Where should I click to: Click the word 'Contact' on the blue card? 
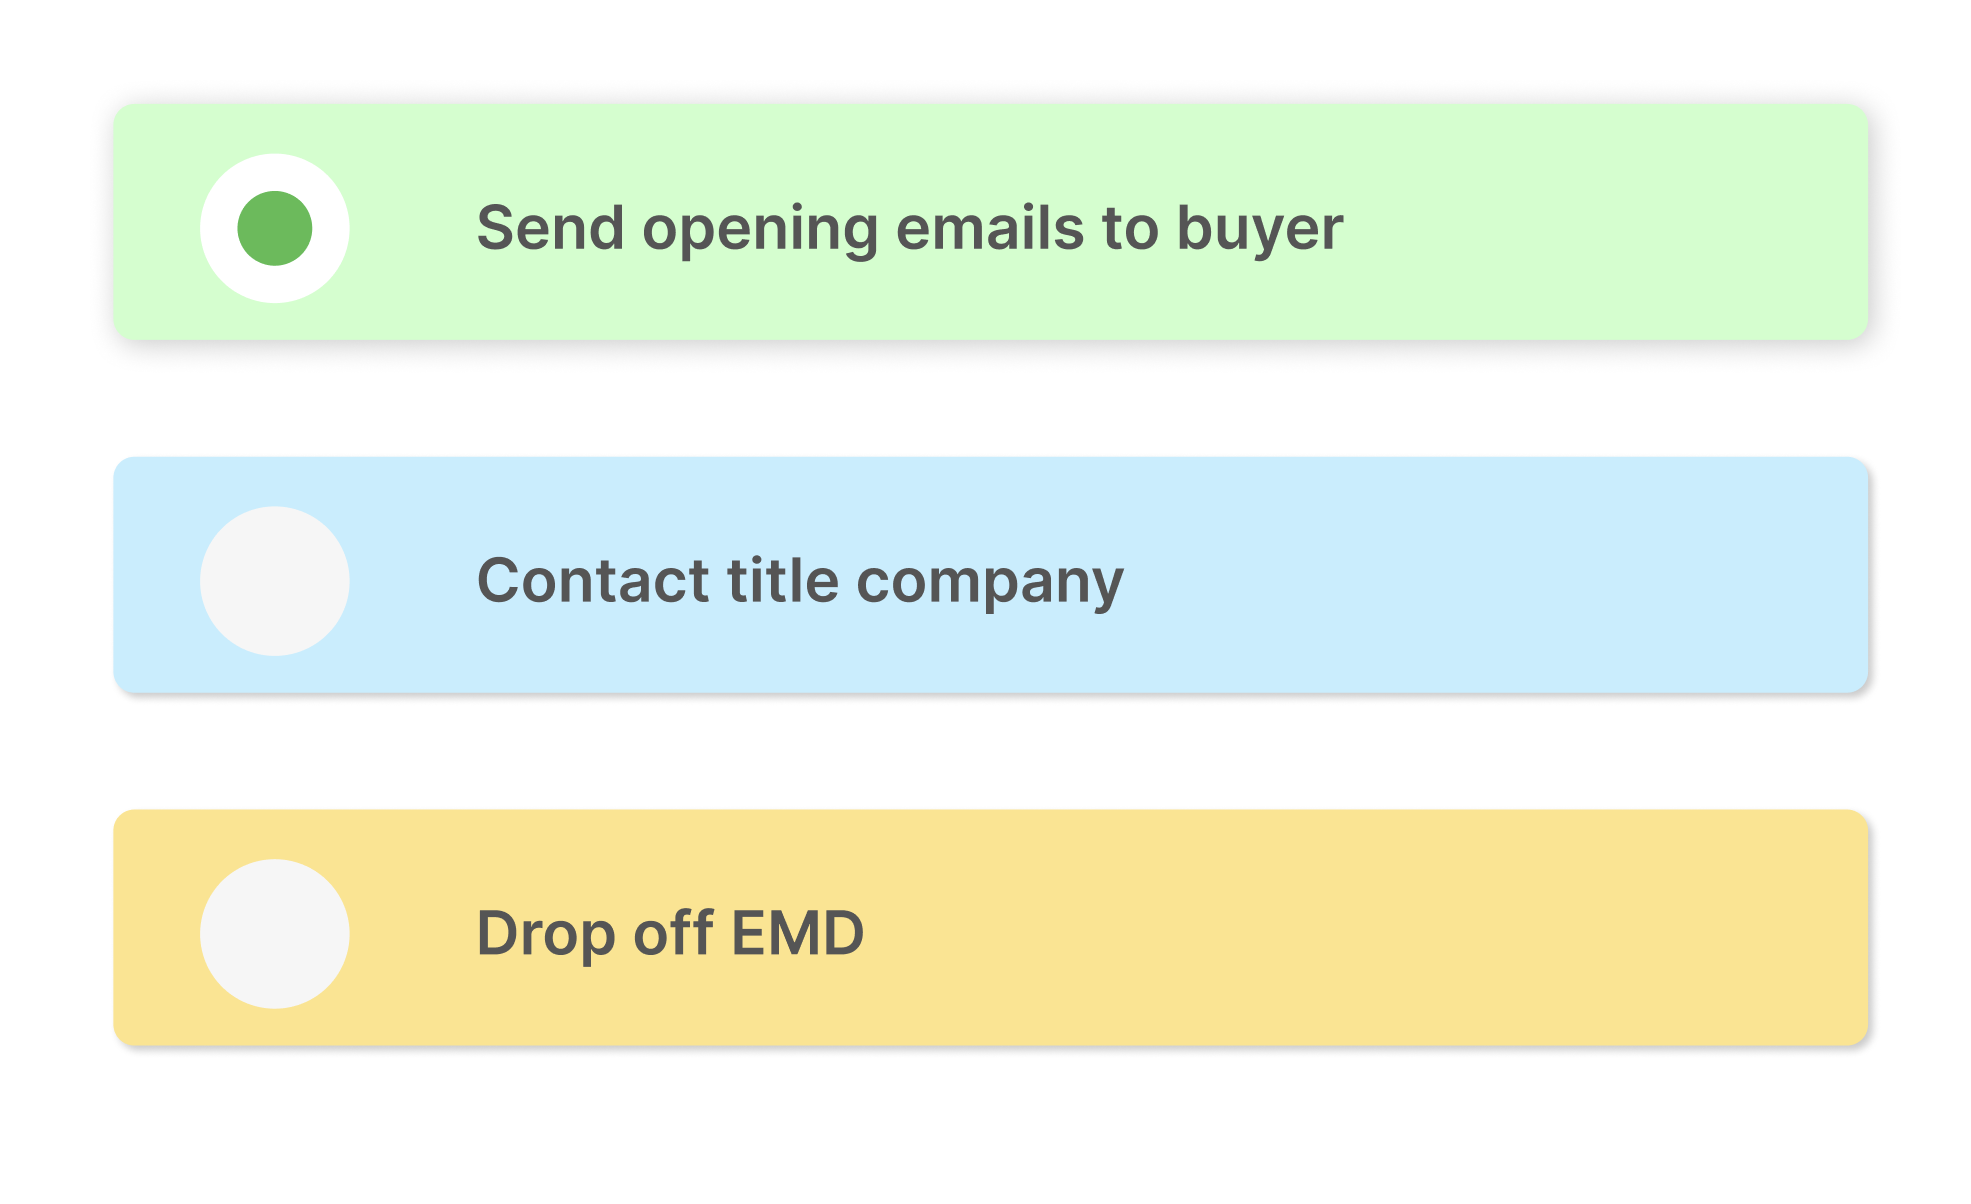593,581
